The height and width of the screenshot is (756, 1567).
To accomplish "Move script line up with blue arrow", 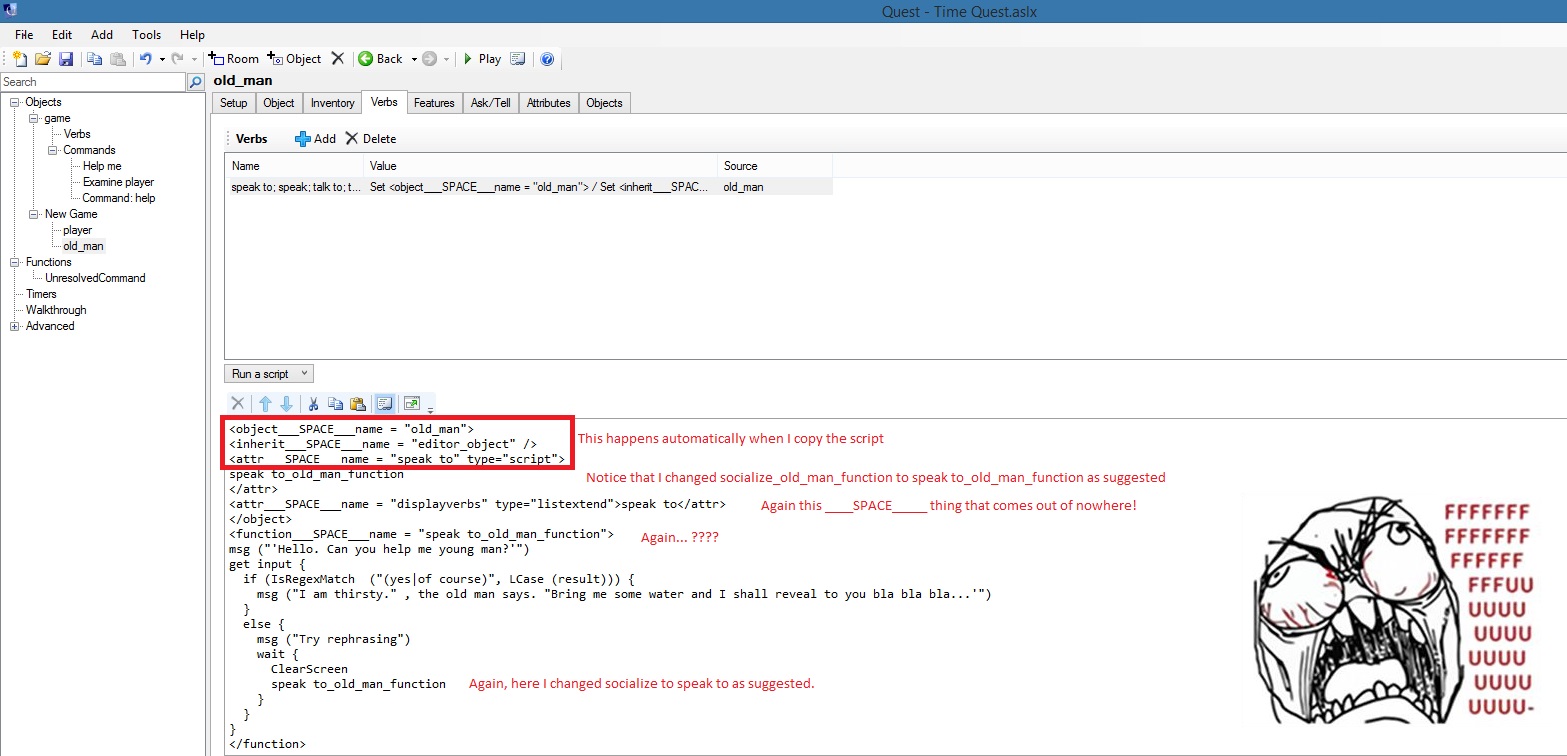I will coord(265,404).
